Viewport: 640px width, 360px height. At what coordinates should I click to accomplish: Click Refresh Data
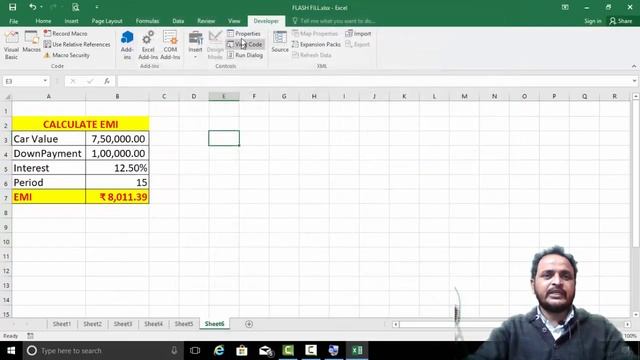[x=312, y=55]
